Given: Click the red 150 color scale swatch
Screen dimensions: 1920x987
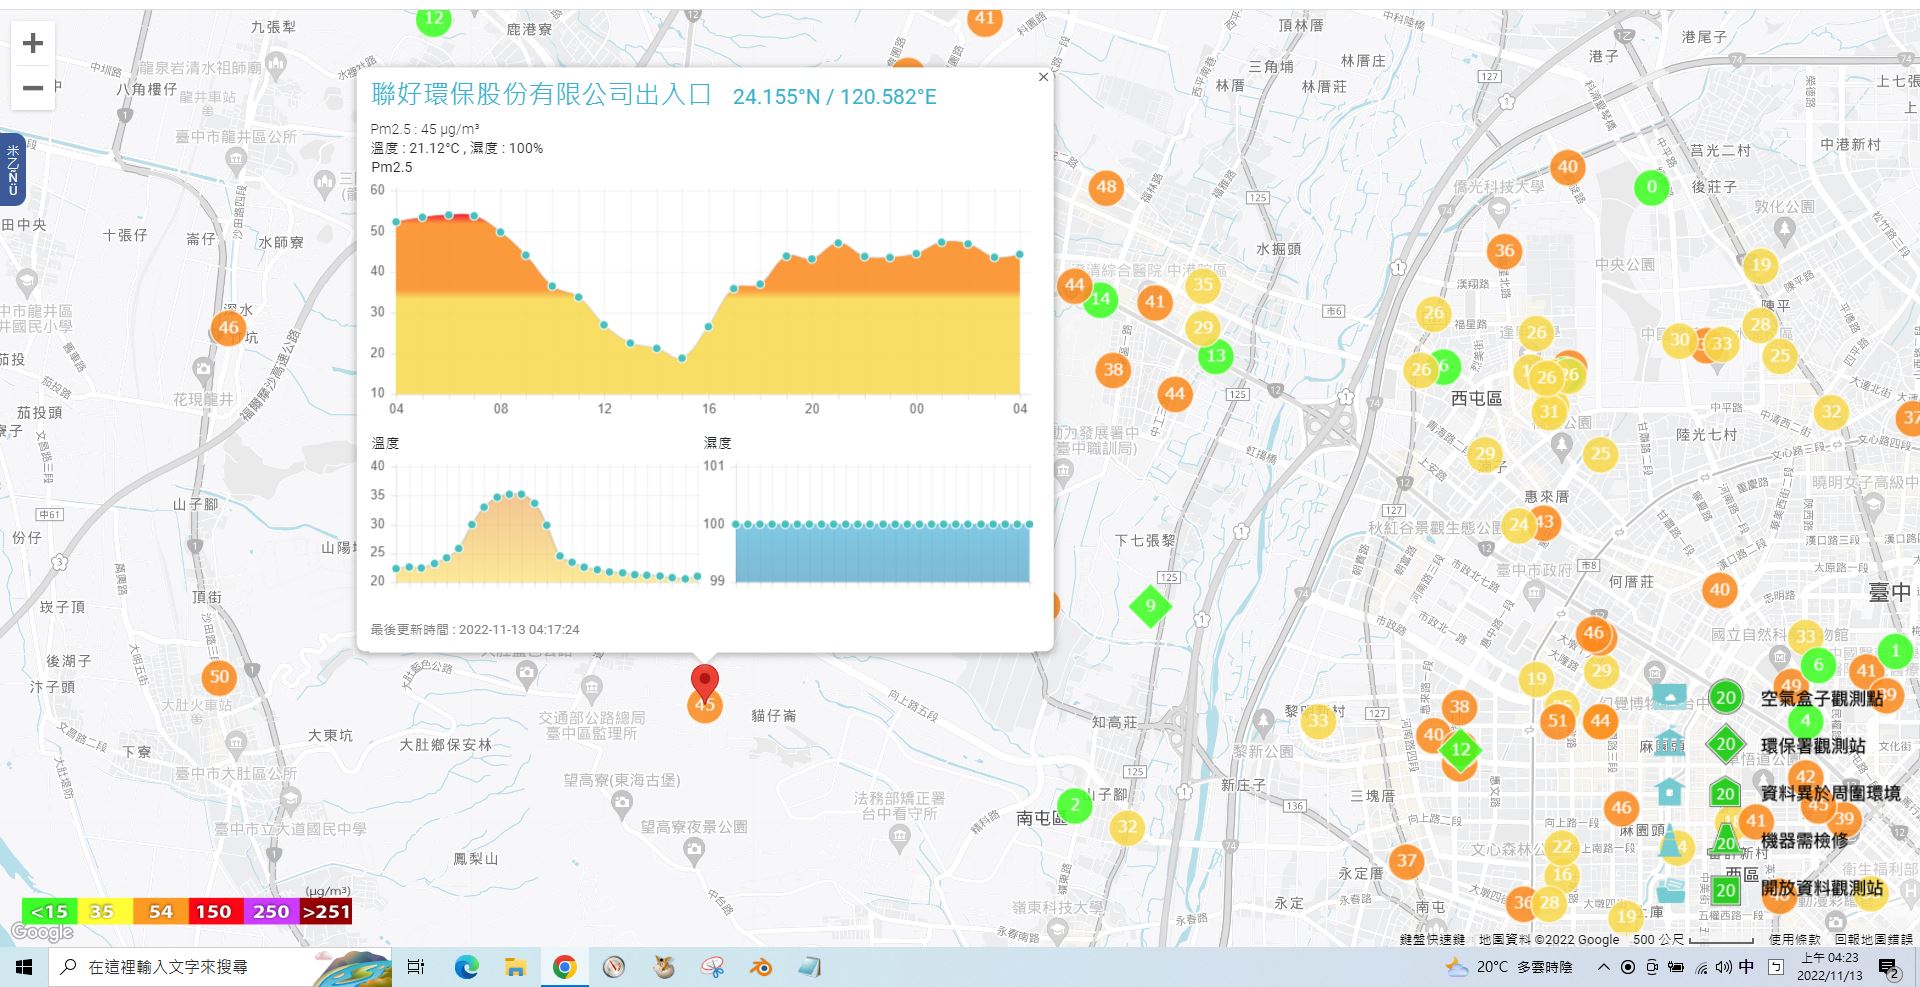Looking at the screenshot, I should pos(214,911).
